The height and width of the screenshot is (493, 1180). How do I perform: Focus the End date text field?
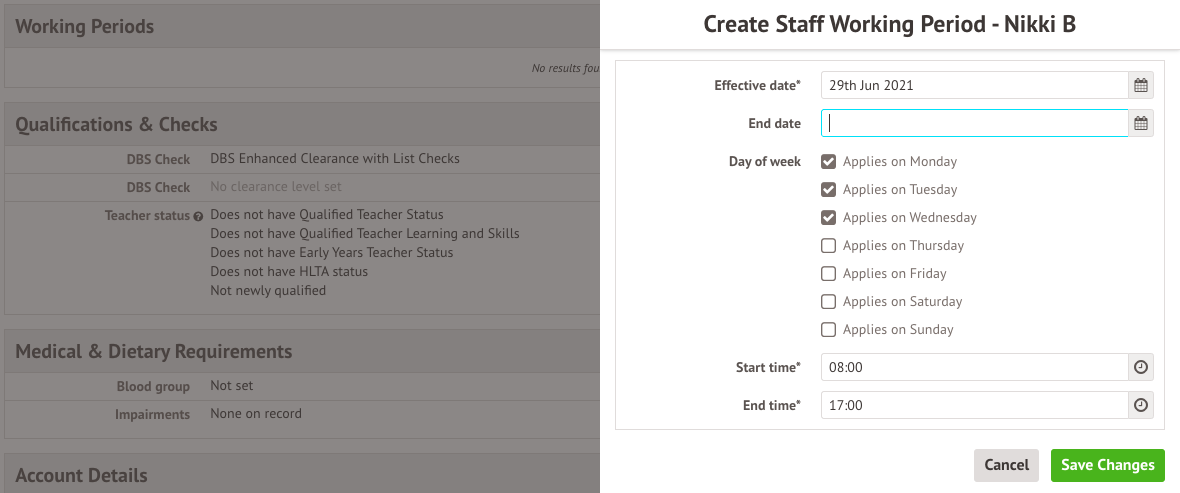click(x=974, y=123)
